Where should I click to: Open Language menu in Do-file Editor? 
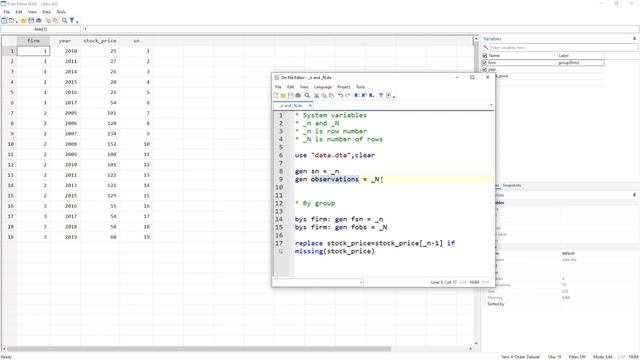[323, 87]
